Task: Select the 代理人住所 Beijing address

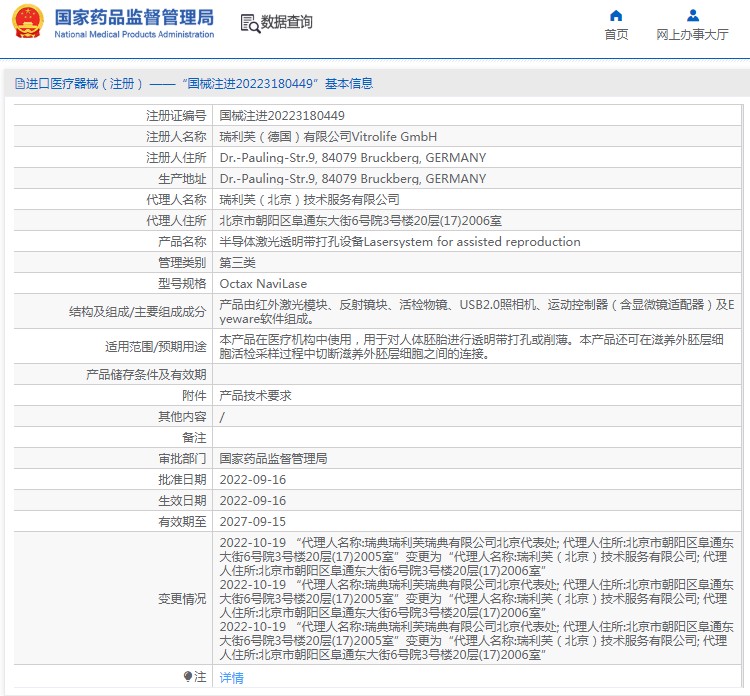Action: click(x=360, y=221)
